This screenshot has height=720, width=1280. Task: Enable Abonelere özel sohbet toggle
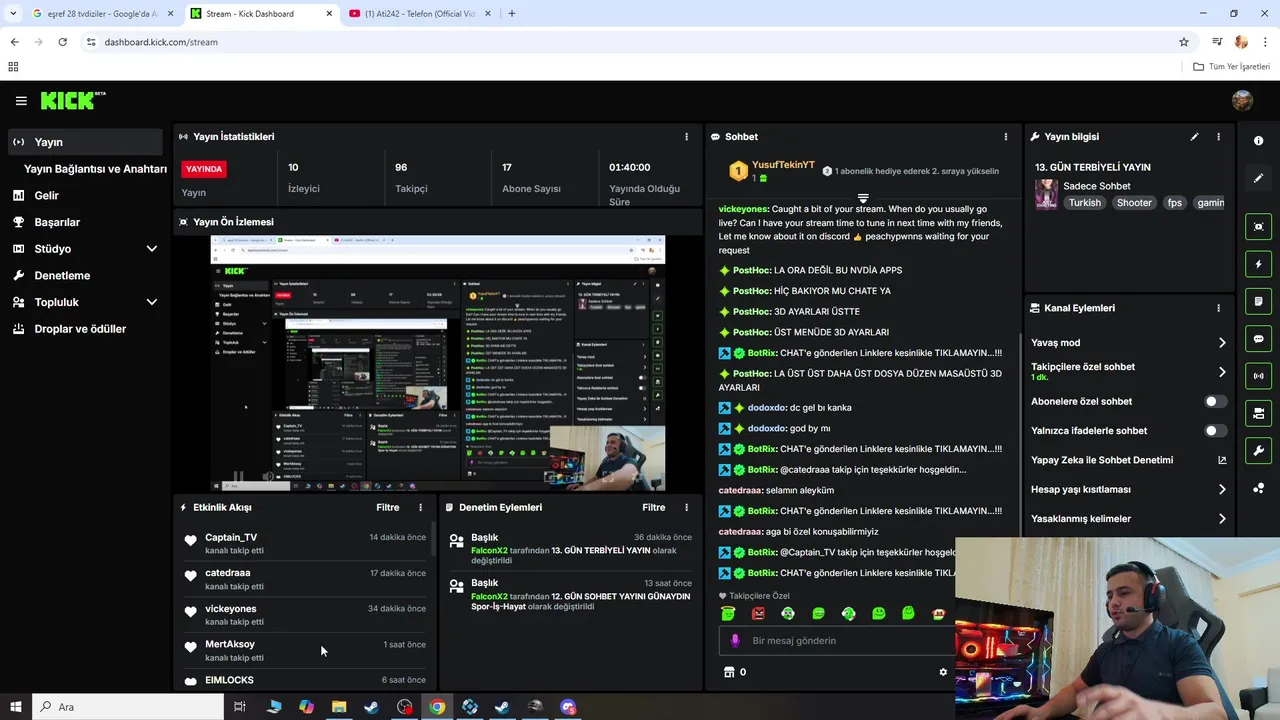point(1215,401)
